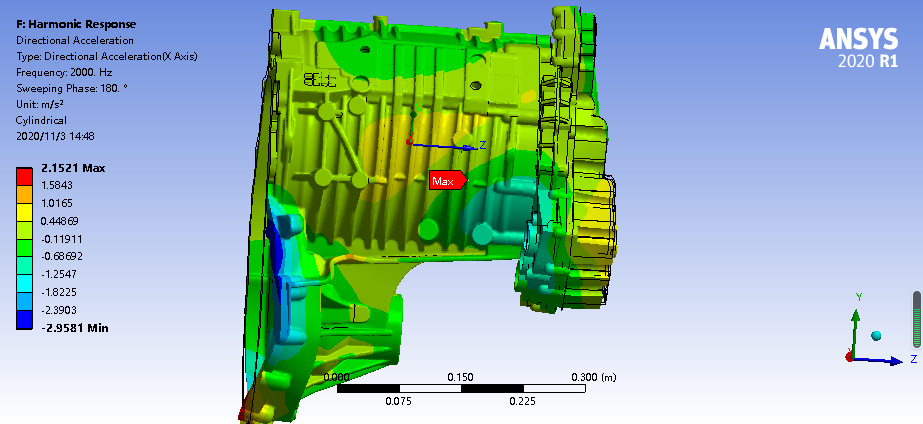Select the yellow legend color band
Screen dimensions: 923x424
pyautogui.click(x=24, y=211)
